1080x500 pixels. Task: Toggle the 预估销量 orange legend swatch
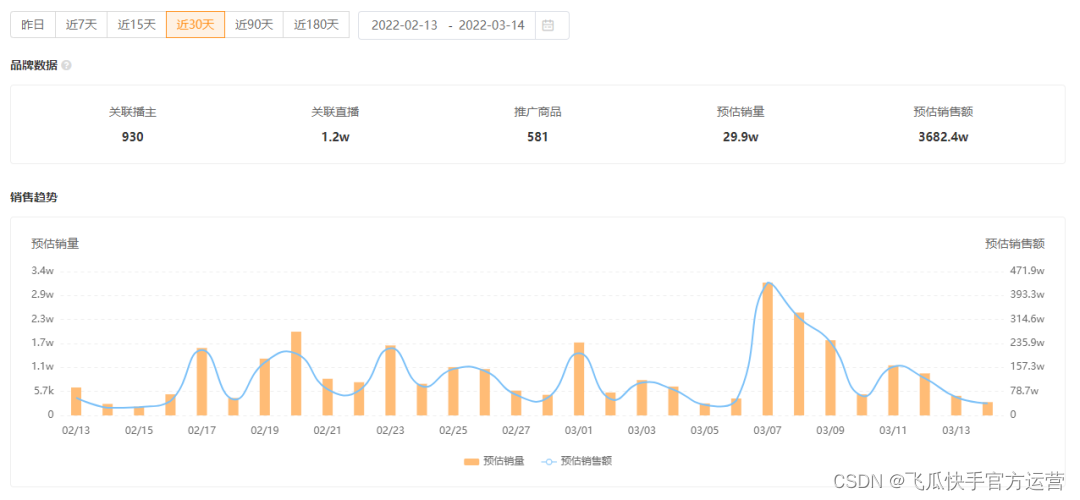point(471,461)
